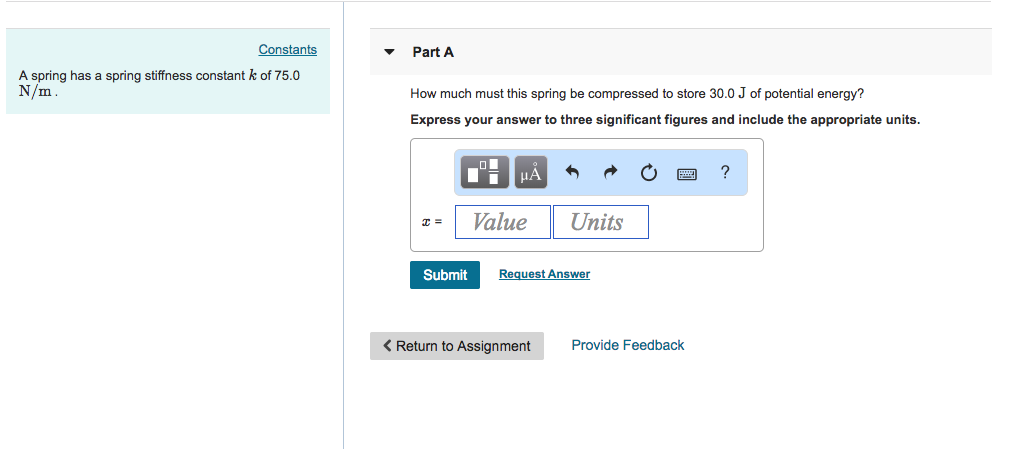1010x449 pixels.
Task: Click the back chevron on Return to Assignment
Action: pos(387,346)
